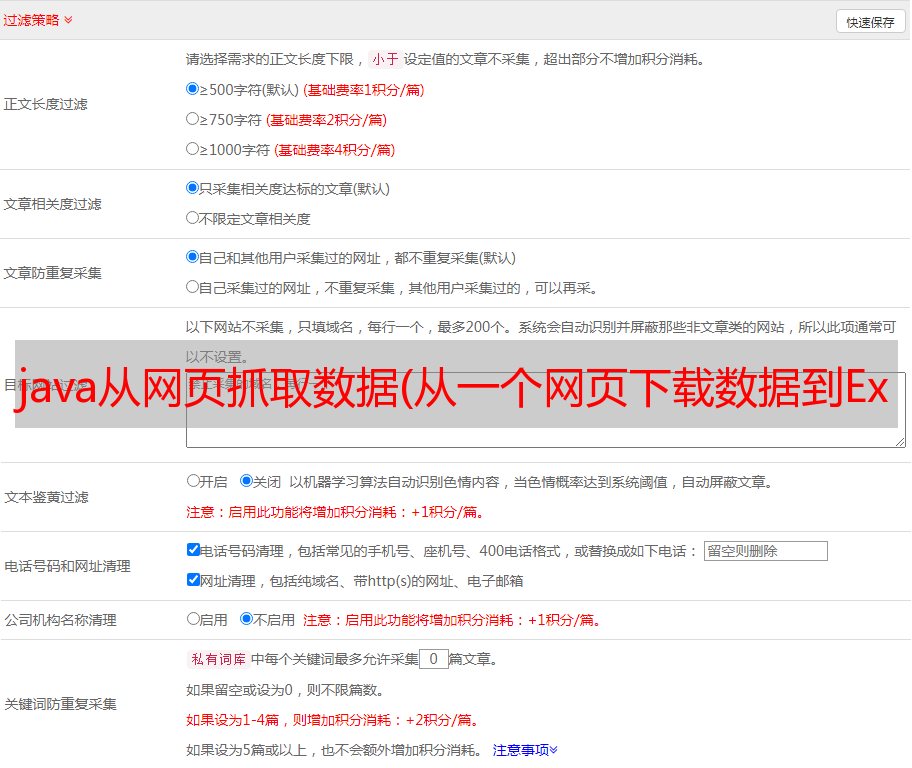Click the red text 基础费率2积分/篇
The image size is (912, 768).
pyautogui.click(x=326, y=120)
